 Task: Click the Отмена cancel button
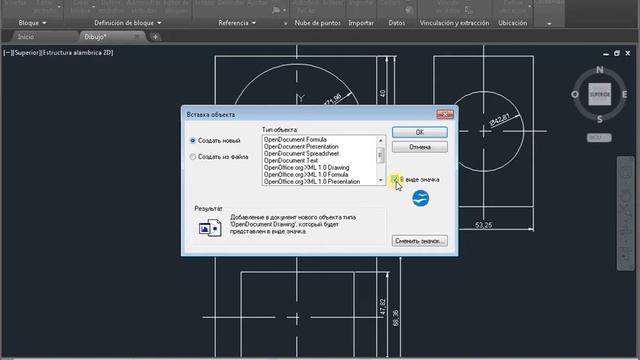pos(420,147)
